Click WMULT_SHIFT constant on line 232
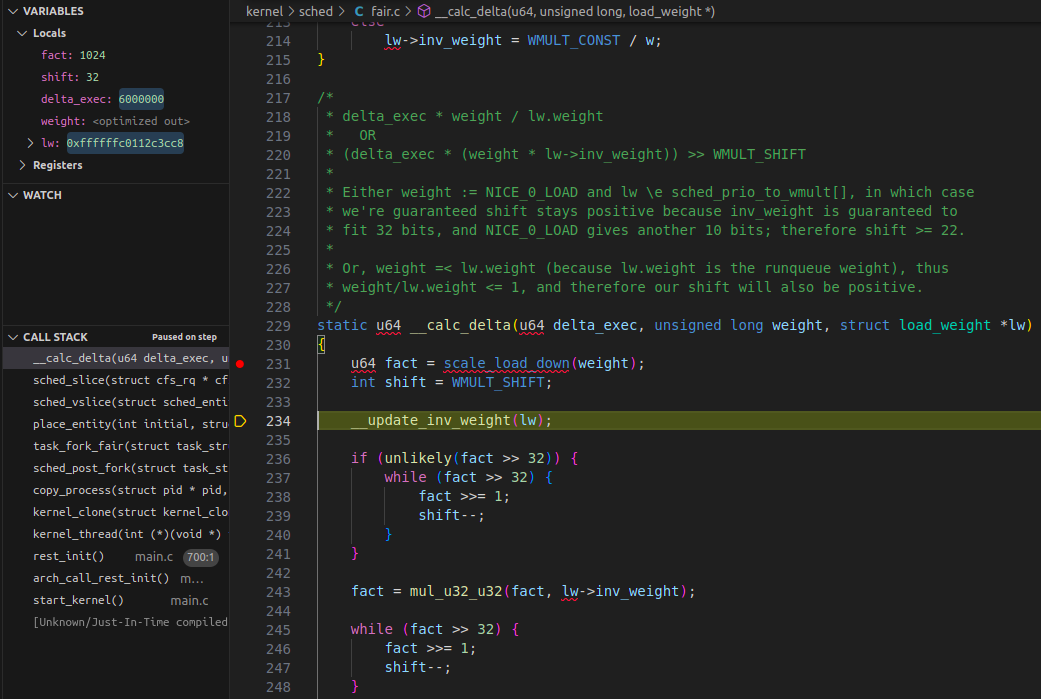The image size is (1041, 699). coord(498,382)
